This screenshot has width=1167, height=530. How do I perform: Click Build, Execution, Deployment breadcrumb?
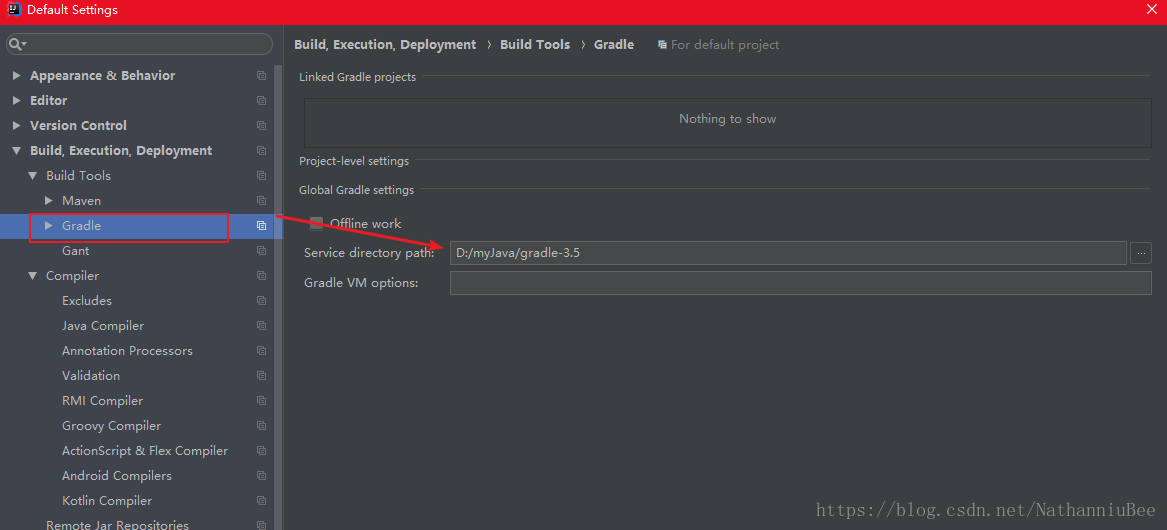(x=385, y=45)
